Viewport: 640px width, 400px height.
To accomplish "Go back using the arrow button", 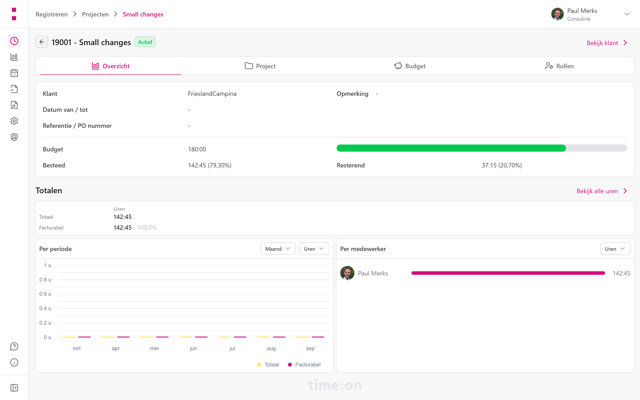I will (x=42, y=42).
